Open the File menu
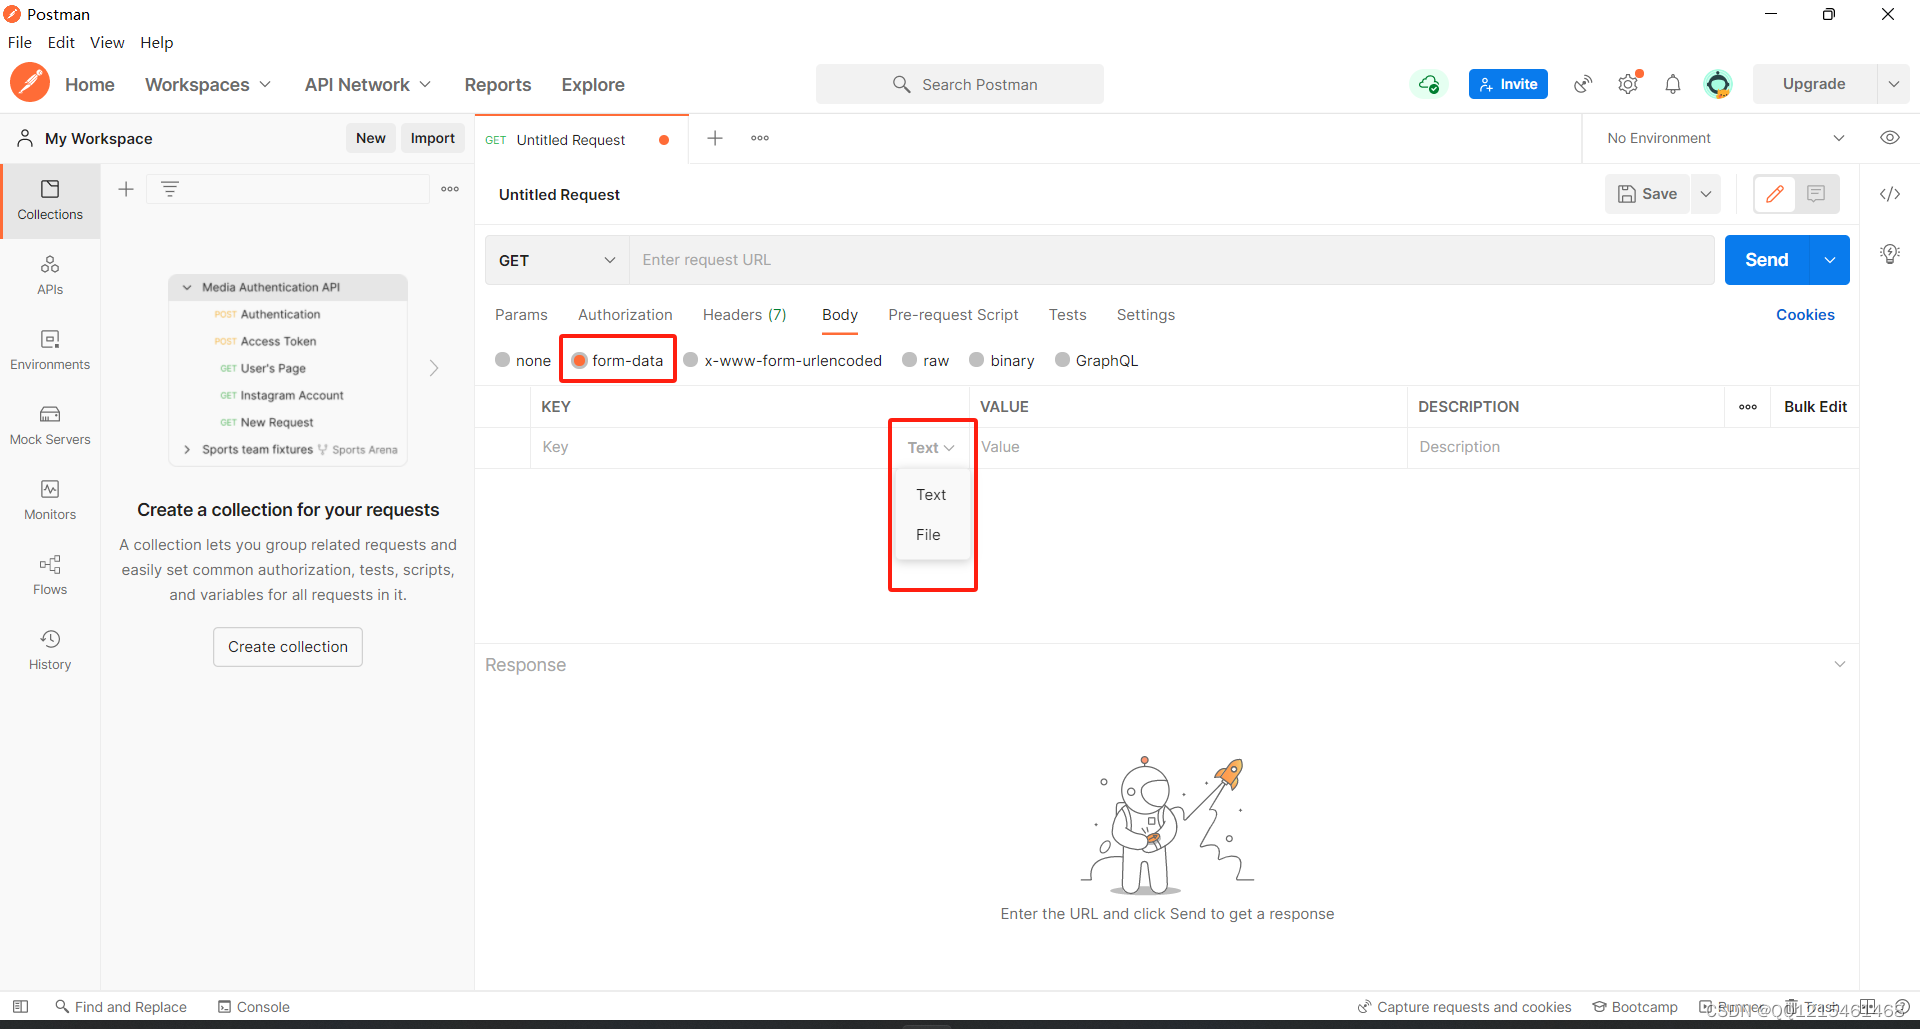The height and width of the screenshot is (1029, 1920). coord(20,42)
